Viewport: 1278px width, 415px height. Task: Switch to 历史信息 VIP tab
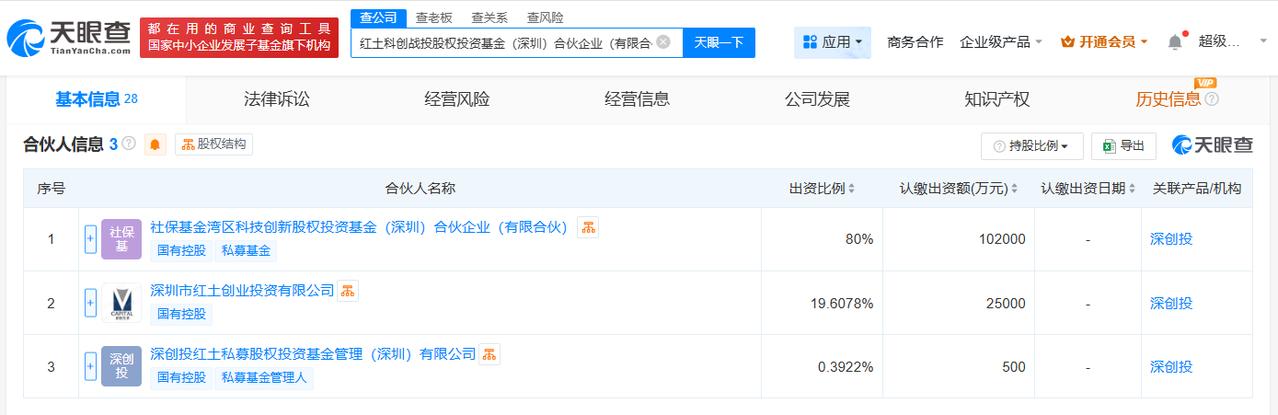coord(1168,99)
